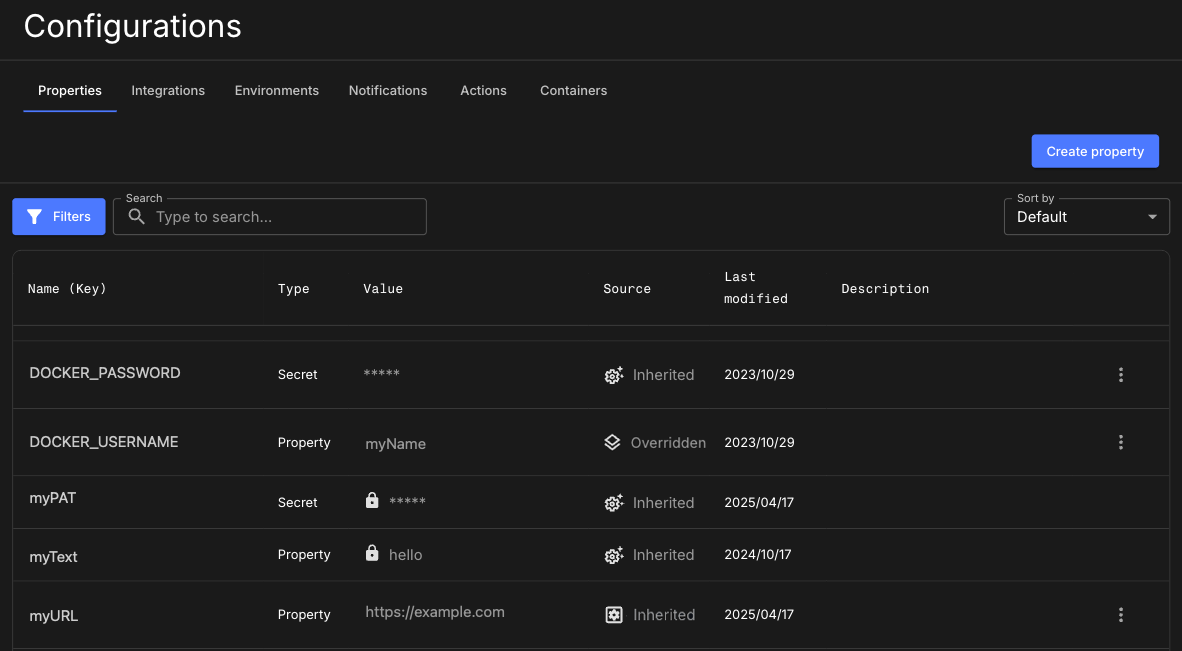Viewport: 1182px width, 651px height.
Task: Switch to the Containers tab
Action: (x=573, y=90)
